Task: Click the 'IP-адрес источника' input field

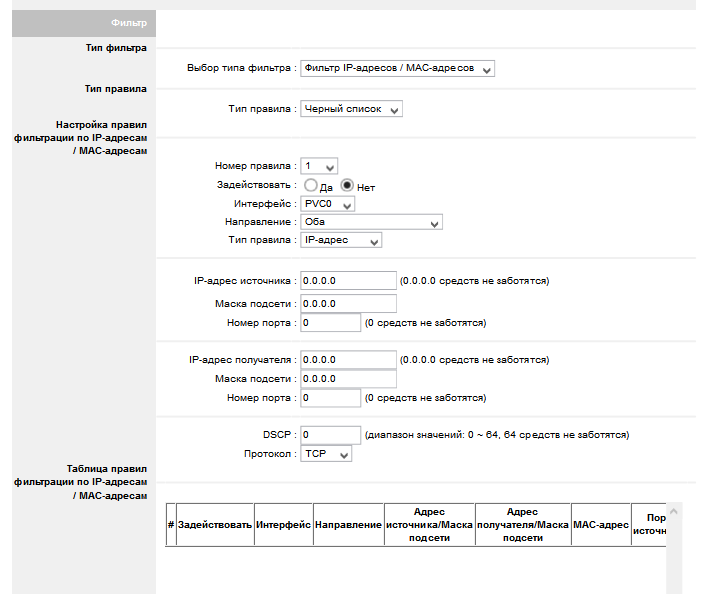Action: [x=348, y=280]
